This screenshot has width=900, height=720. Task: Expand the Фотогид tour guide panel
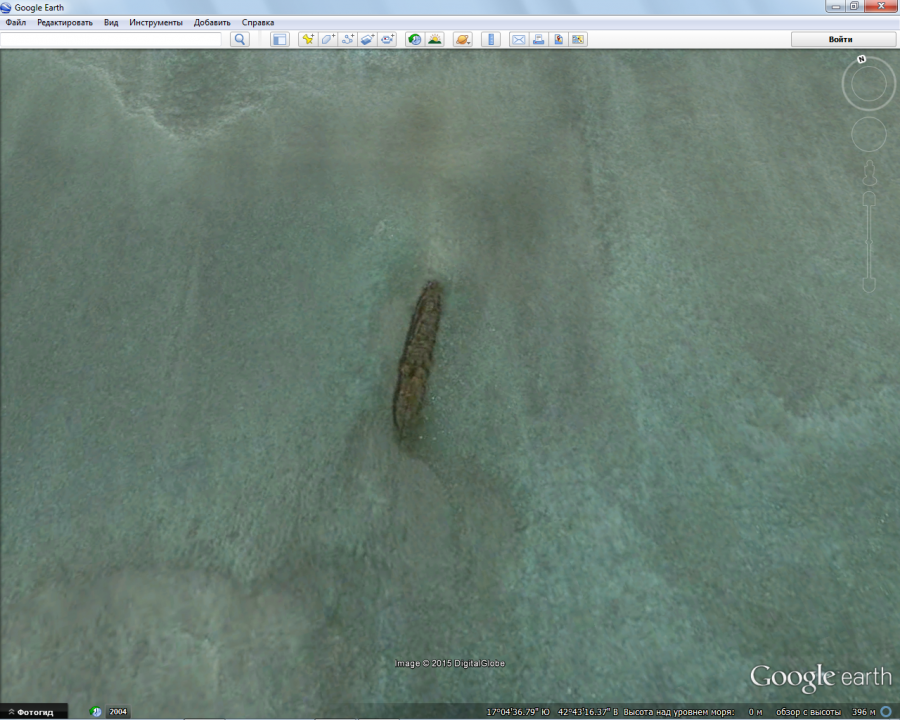[34, 712]
